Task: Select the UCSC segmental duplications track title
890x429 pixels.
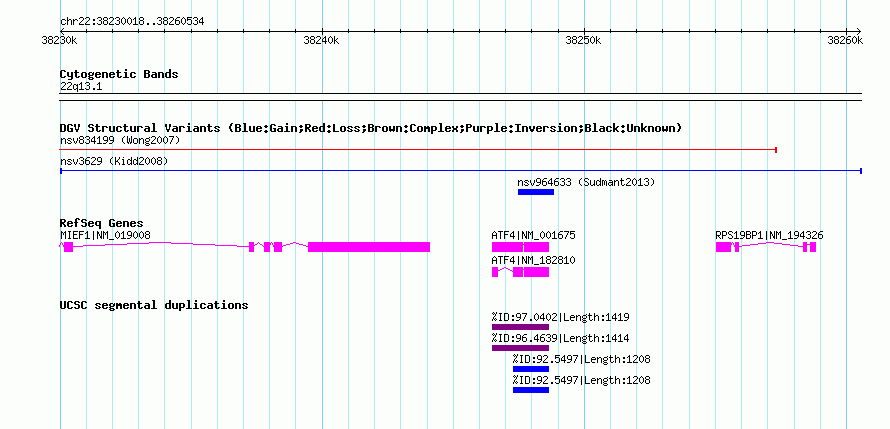Action: coord(154,305)
